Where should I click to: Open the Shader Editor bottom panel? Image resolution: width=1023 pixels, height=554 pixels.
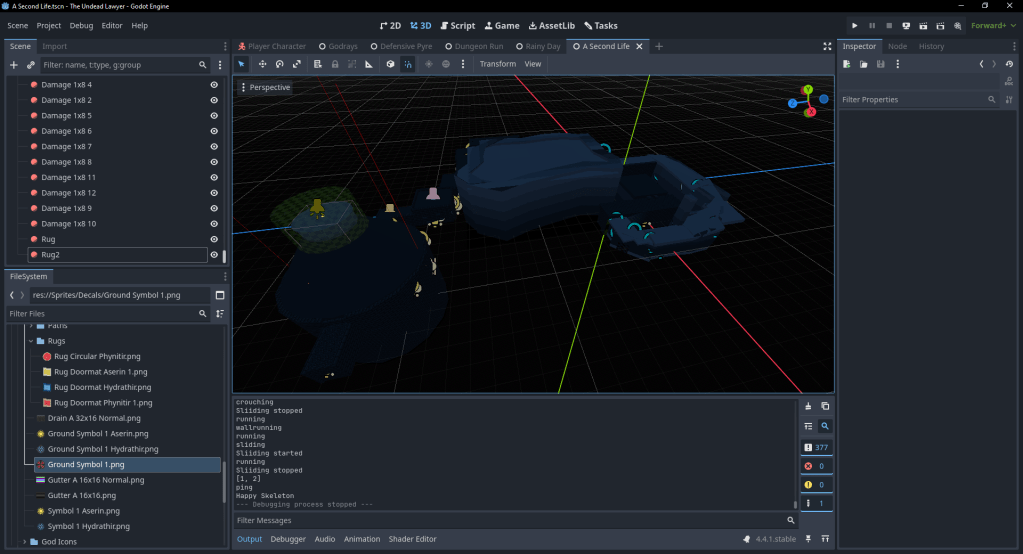(x=412, y=539)
